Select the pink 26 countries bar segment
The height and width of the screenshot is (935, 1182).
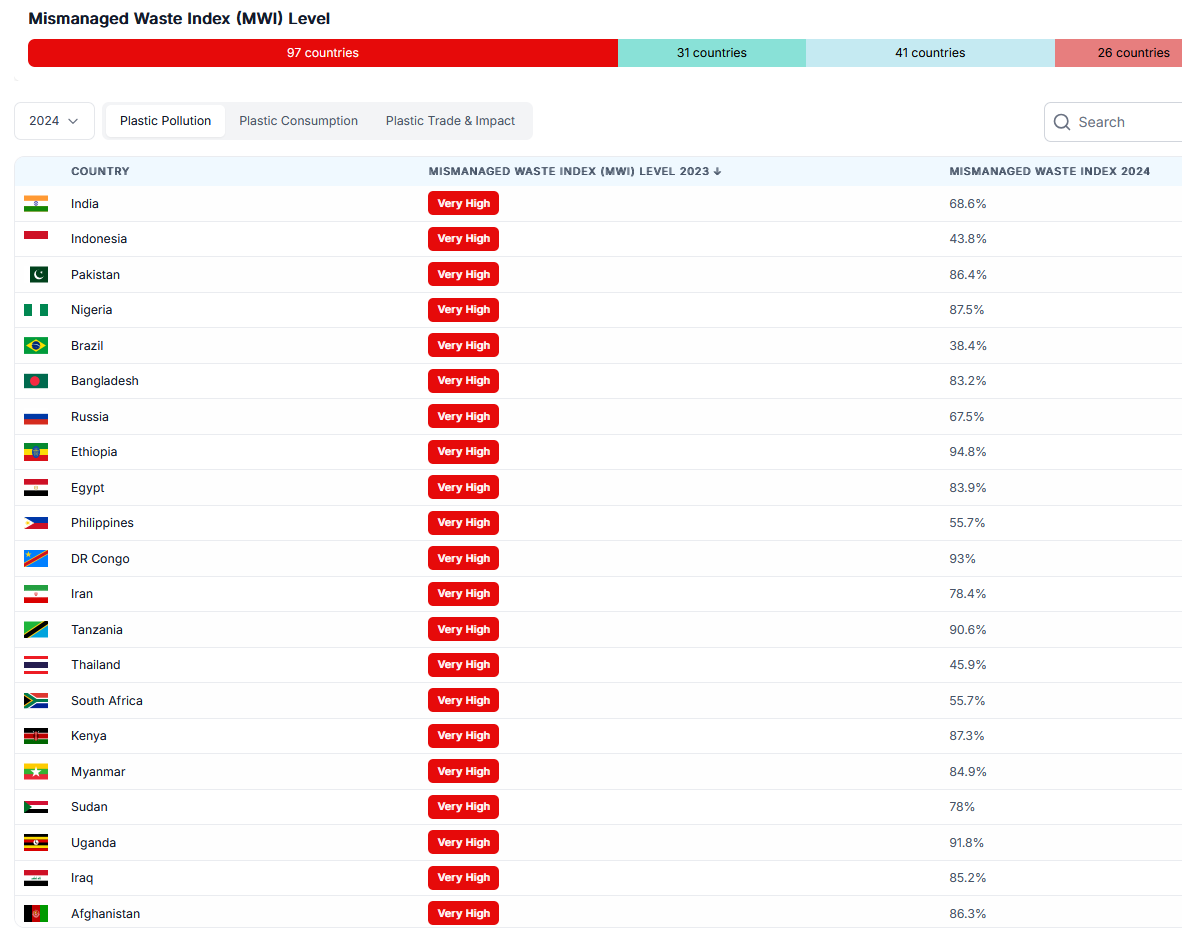click(1119, 53)
